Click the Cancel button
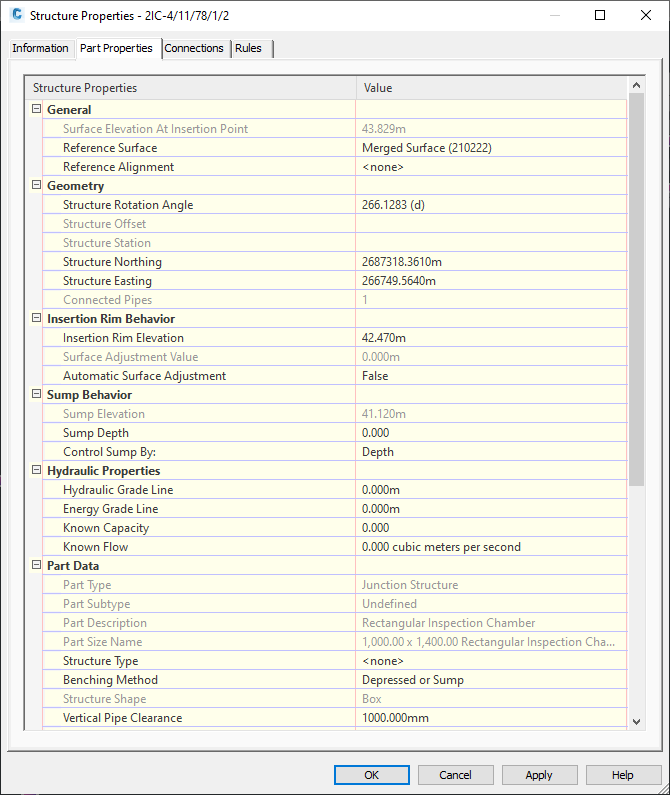Screen dimensions: 670x795 coord(455,775)
